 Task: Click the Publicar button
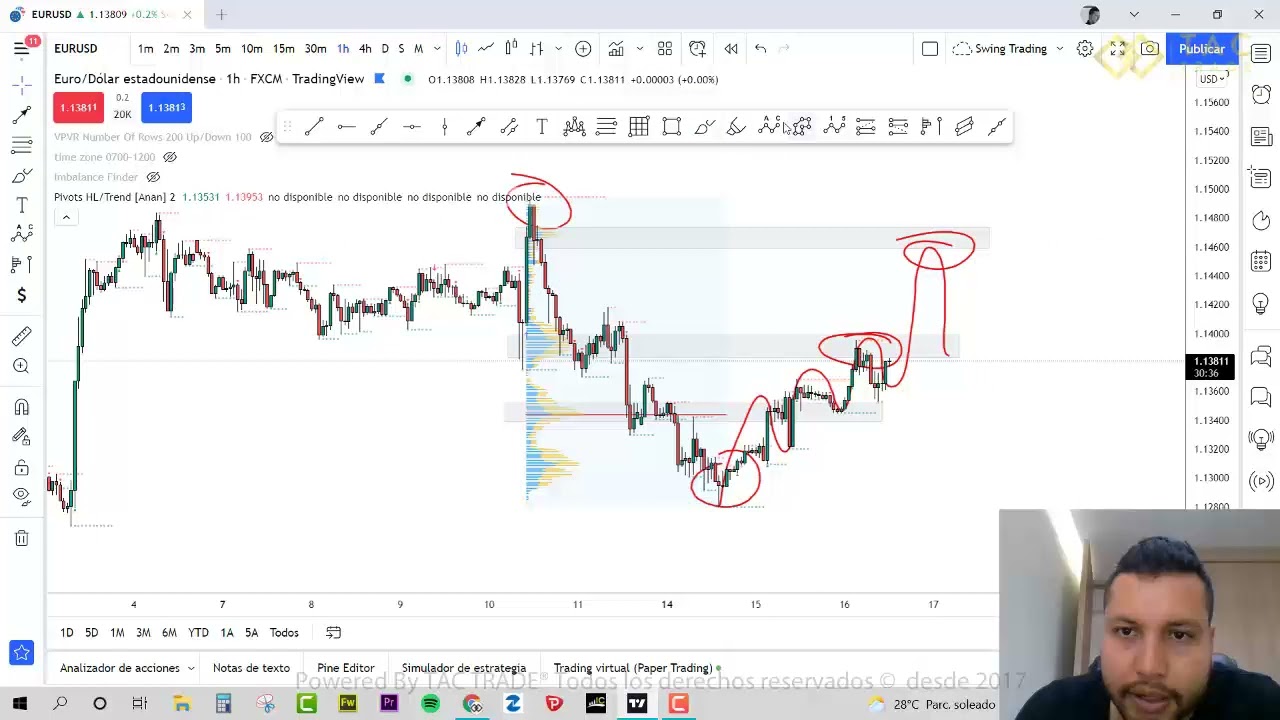coord(1201,48)
